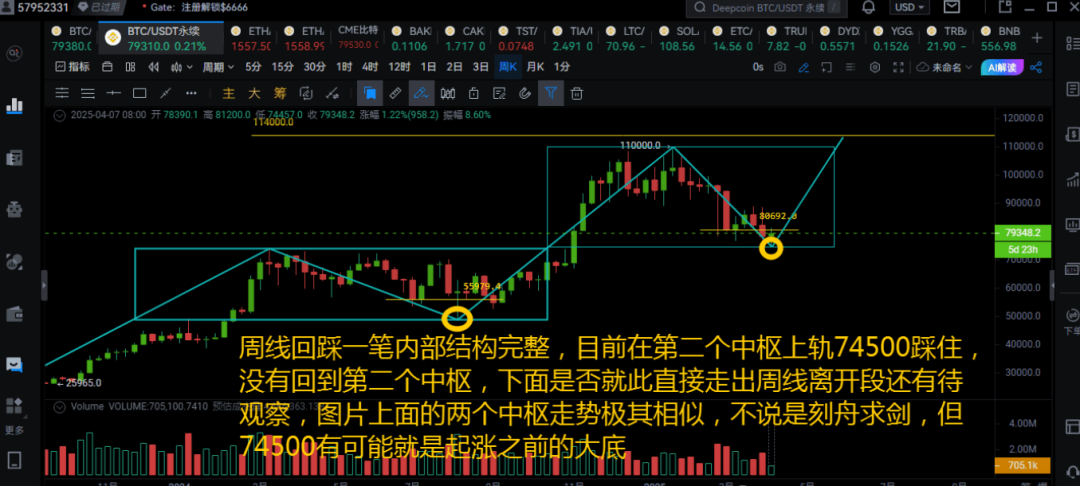Image resolution: width=1080 pixels, height=486 pixels.
Task: Switch to the 1时 timeframe
Action: pyautogui.click(x=344, y=67)
